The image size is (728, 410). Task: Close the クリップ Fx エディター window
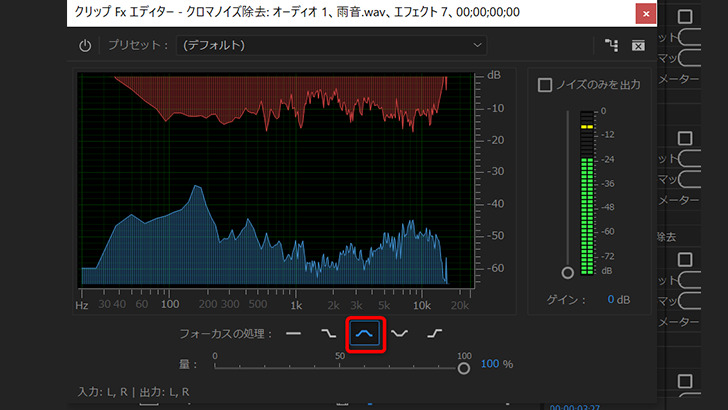pos(646,14)
